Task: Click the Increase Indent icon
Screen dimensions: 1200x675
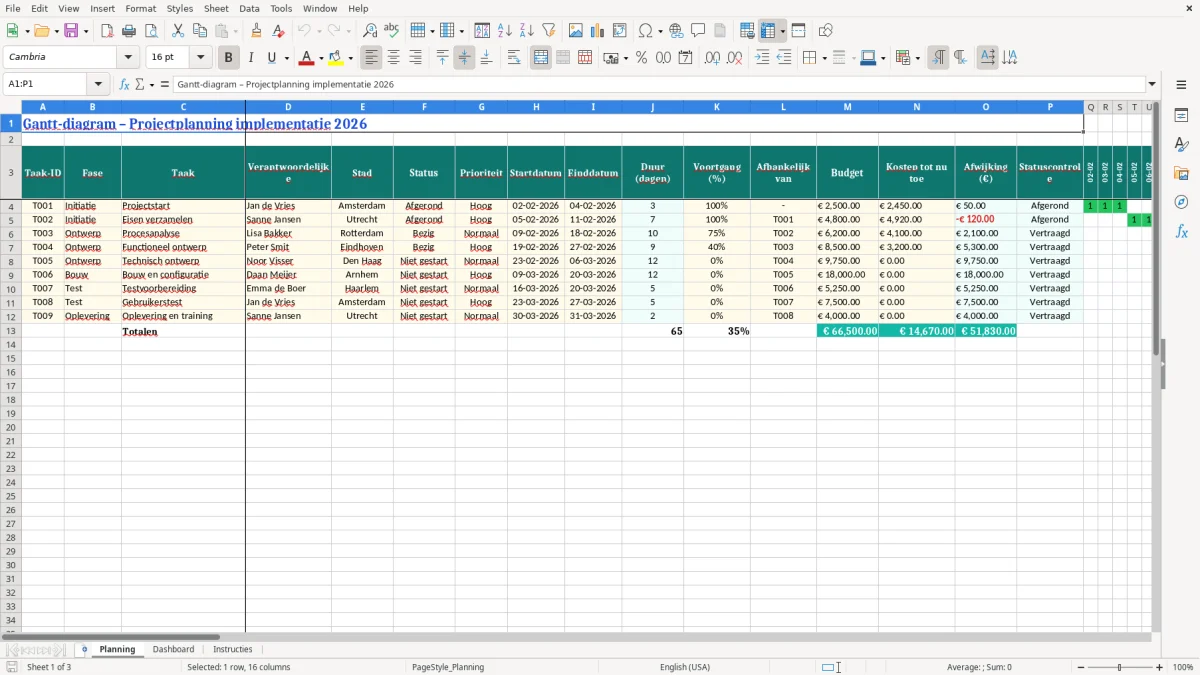Action: (x=762, y=58)
